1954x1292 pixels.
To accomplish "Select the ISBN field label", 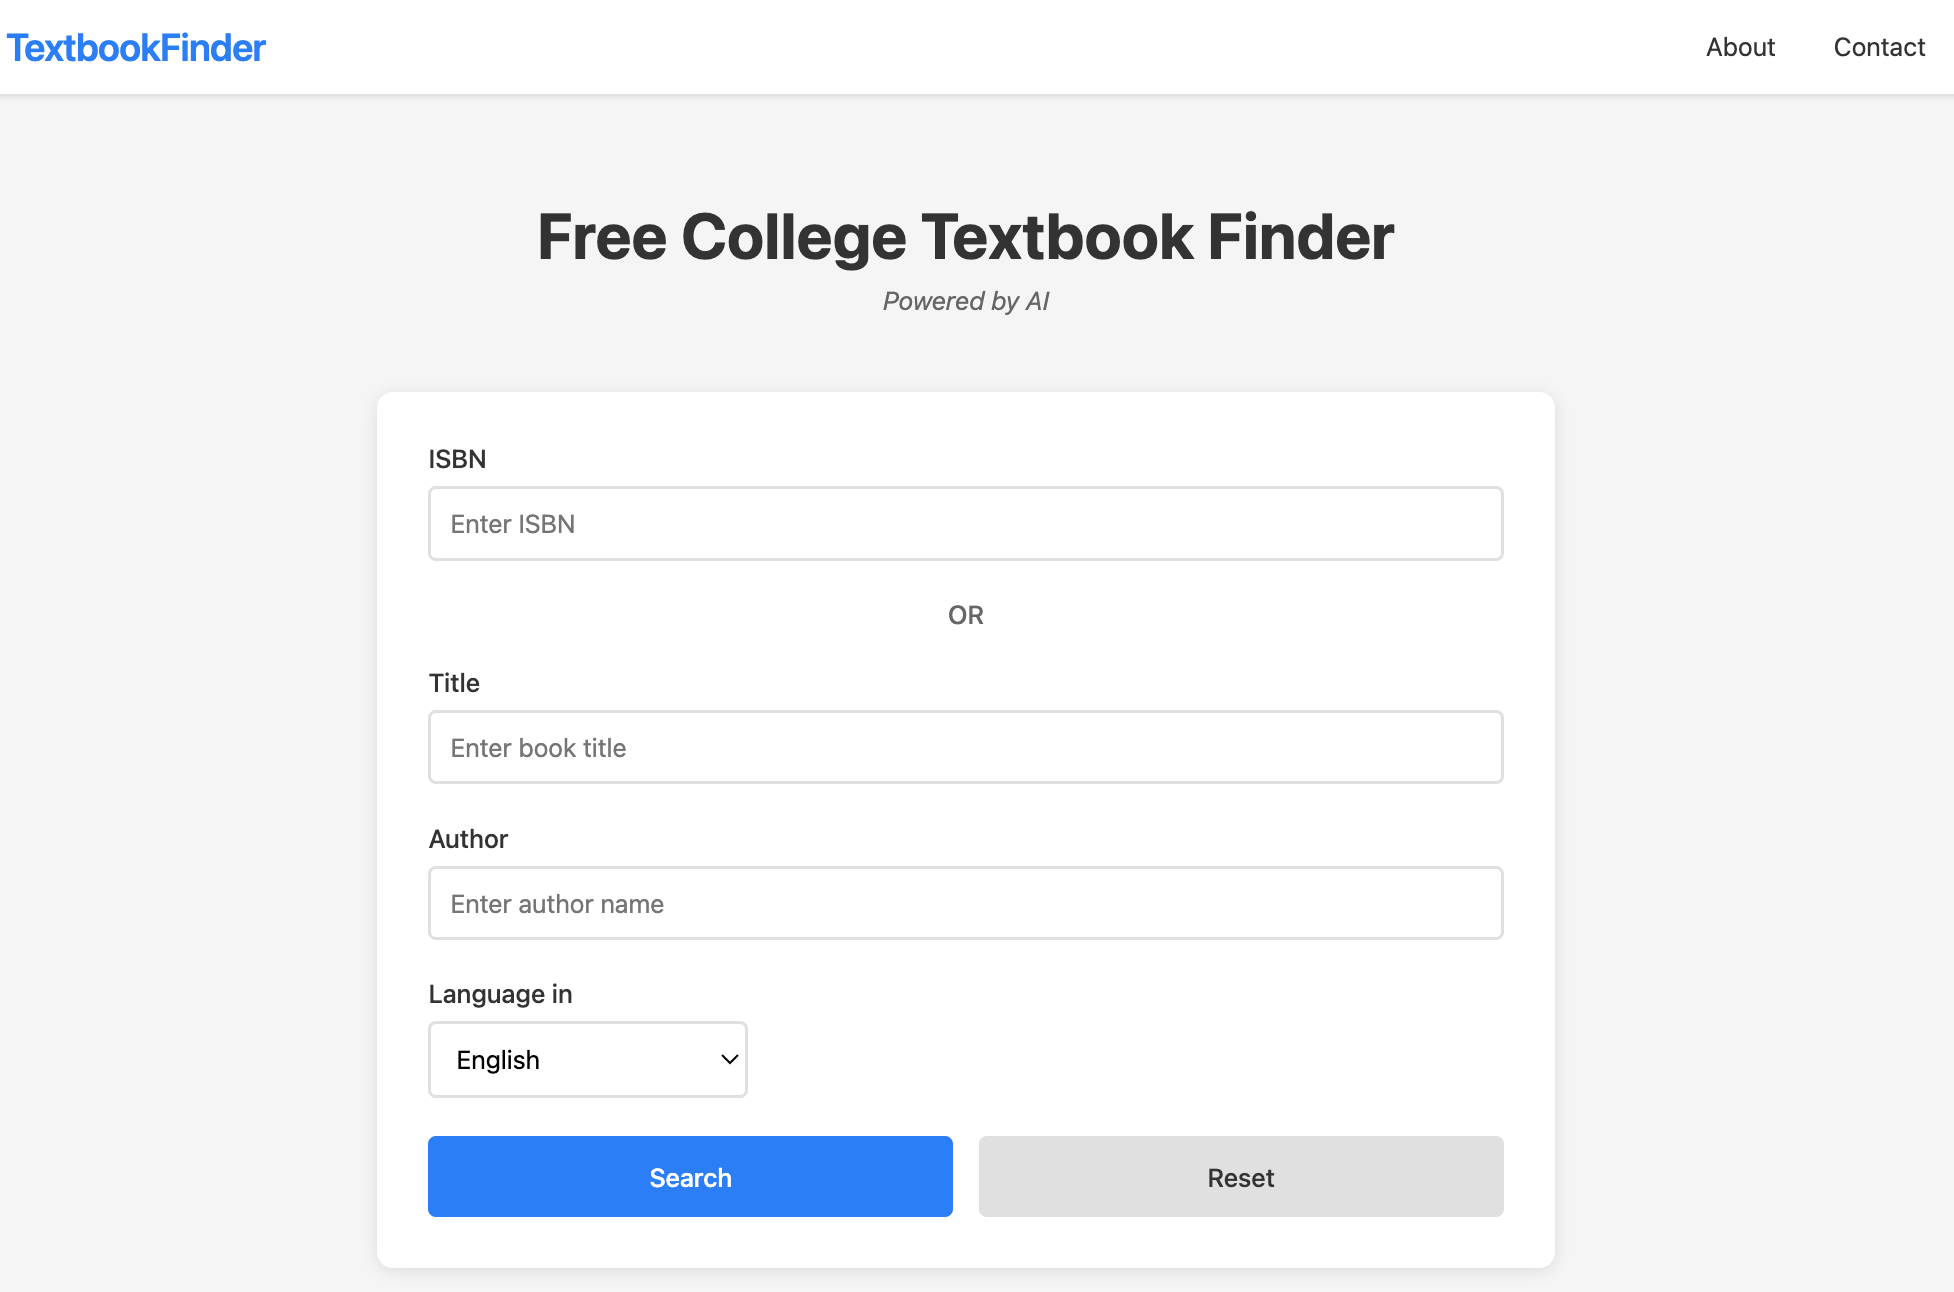I will pyautogui.click(x=456, y=459).
